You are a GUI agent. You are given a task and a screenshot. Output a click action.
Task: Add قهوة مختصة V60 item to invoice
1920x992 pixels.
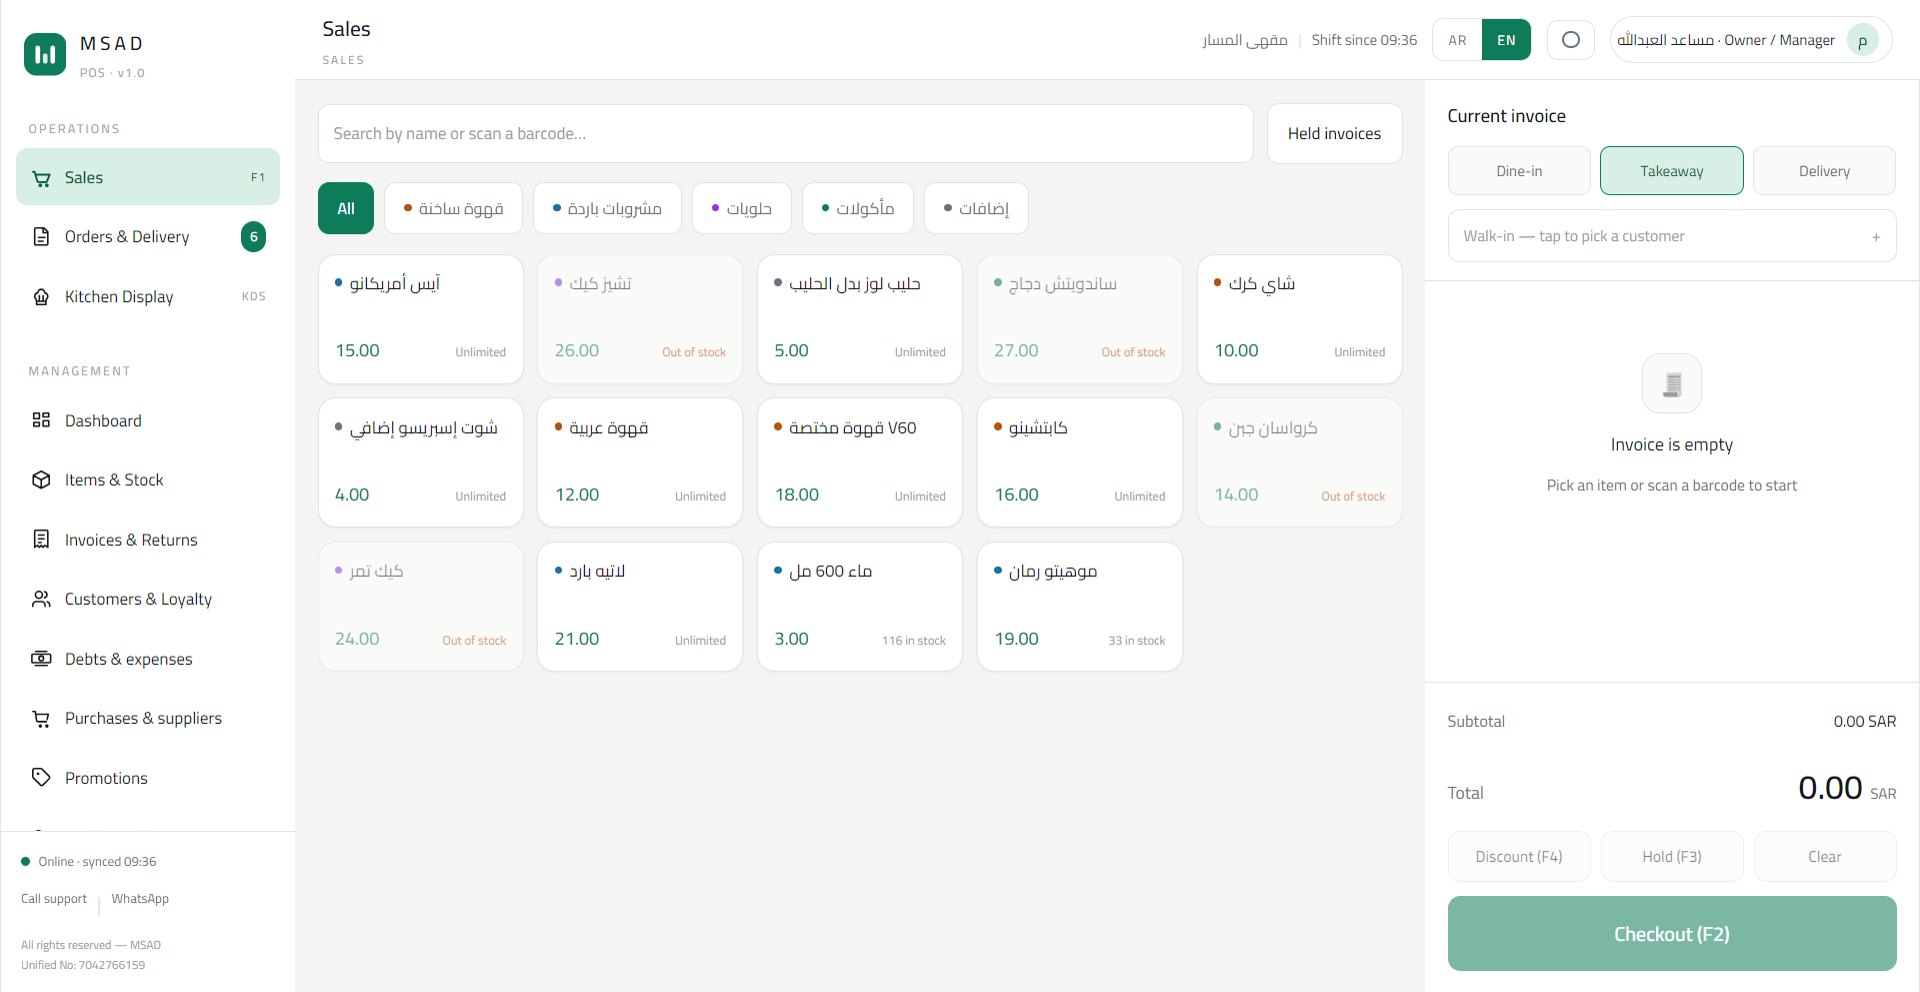click(859, 463)
